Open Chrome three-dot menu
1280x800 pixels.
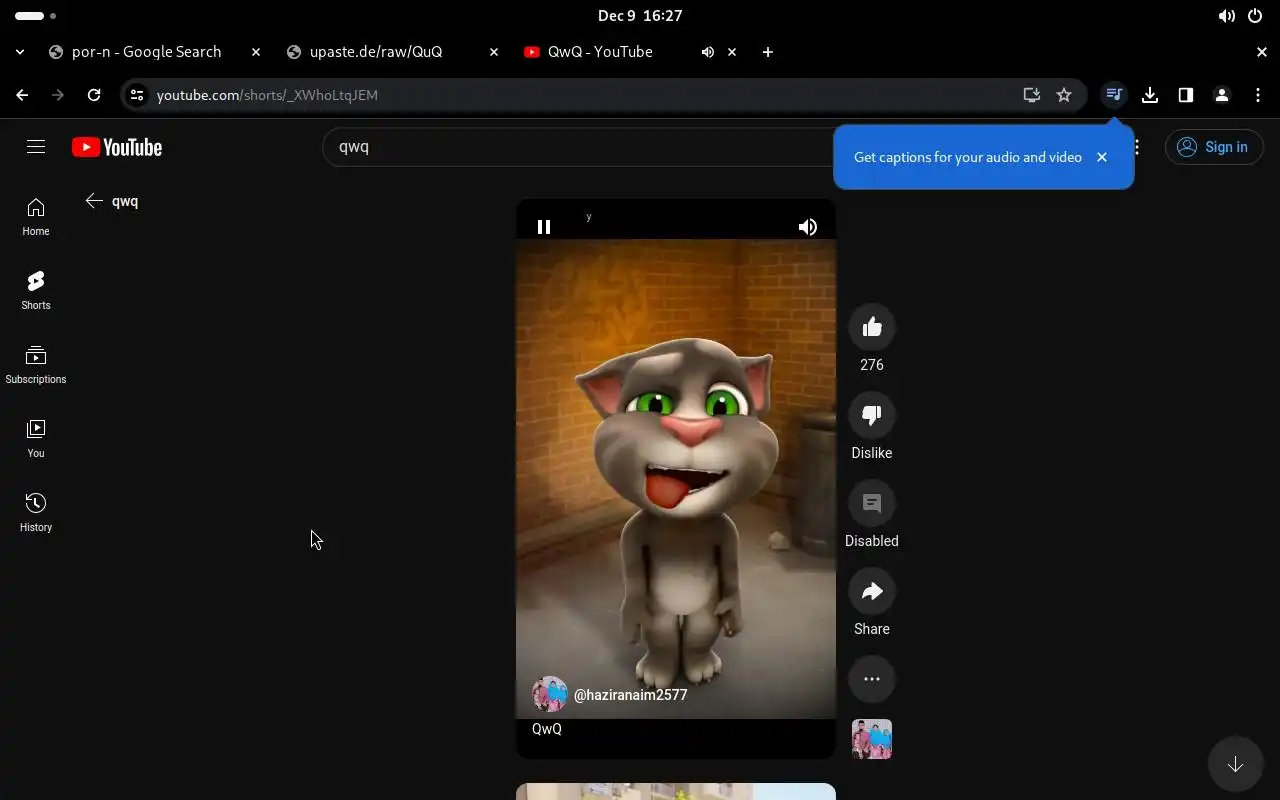click(x=1258, y=95)
